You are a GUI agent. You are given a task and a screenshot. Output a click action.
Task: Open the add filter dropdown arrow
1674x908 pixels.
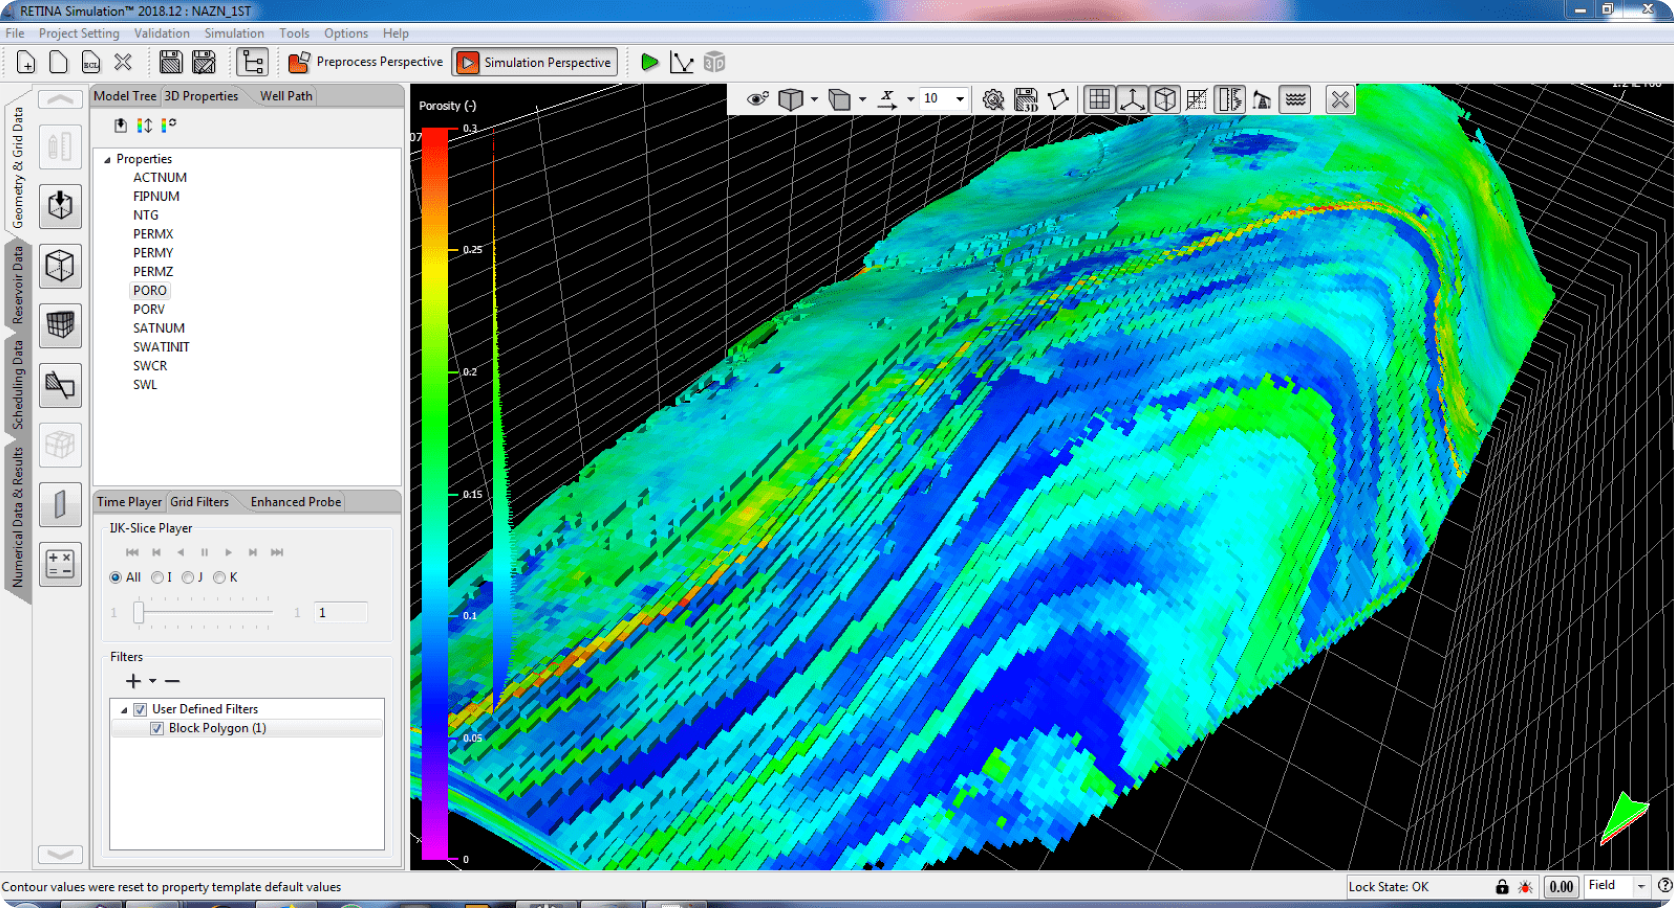point(153,681)
